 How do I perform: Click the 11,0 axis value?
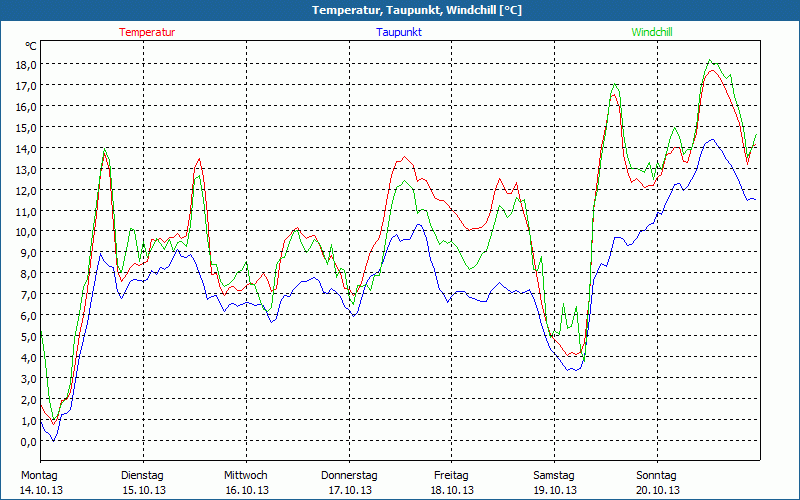click(28, 211)
